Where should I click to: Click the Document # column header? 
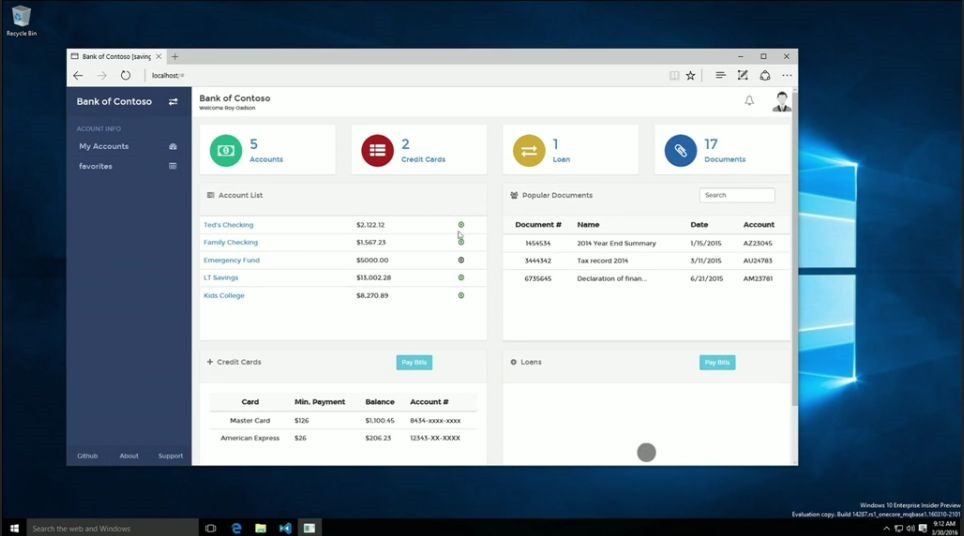(538, 225)
